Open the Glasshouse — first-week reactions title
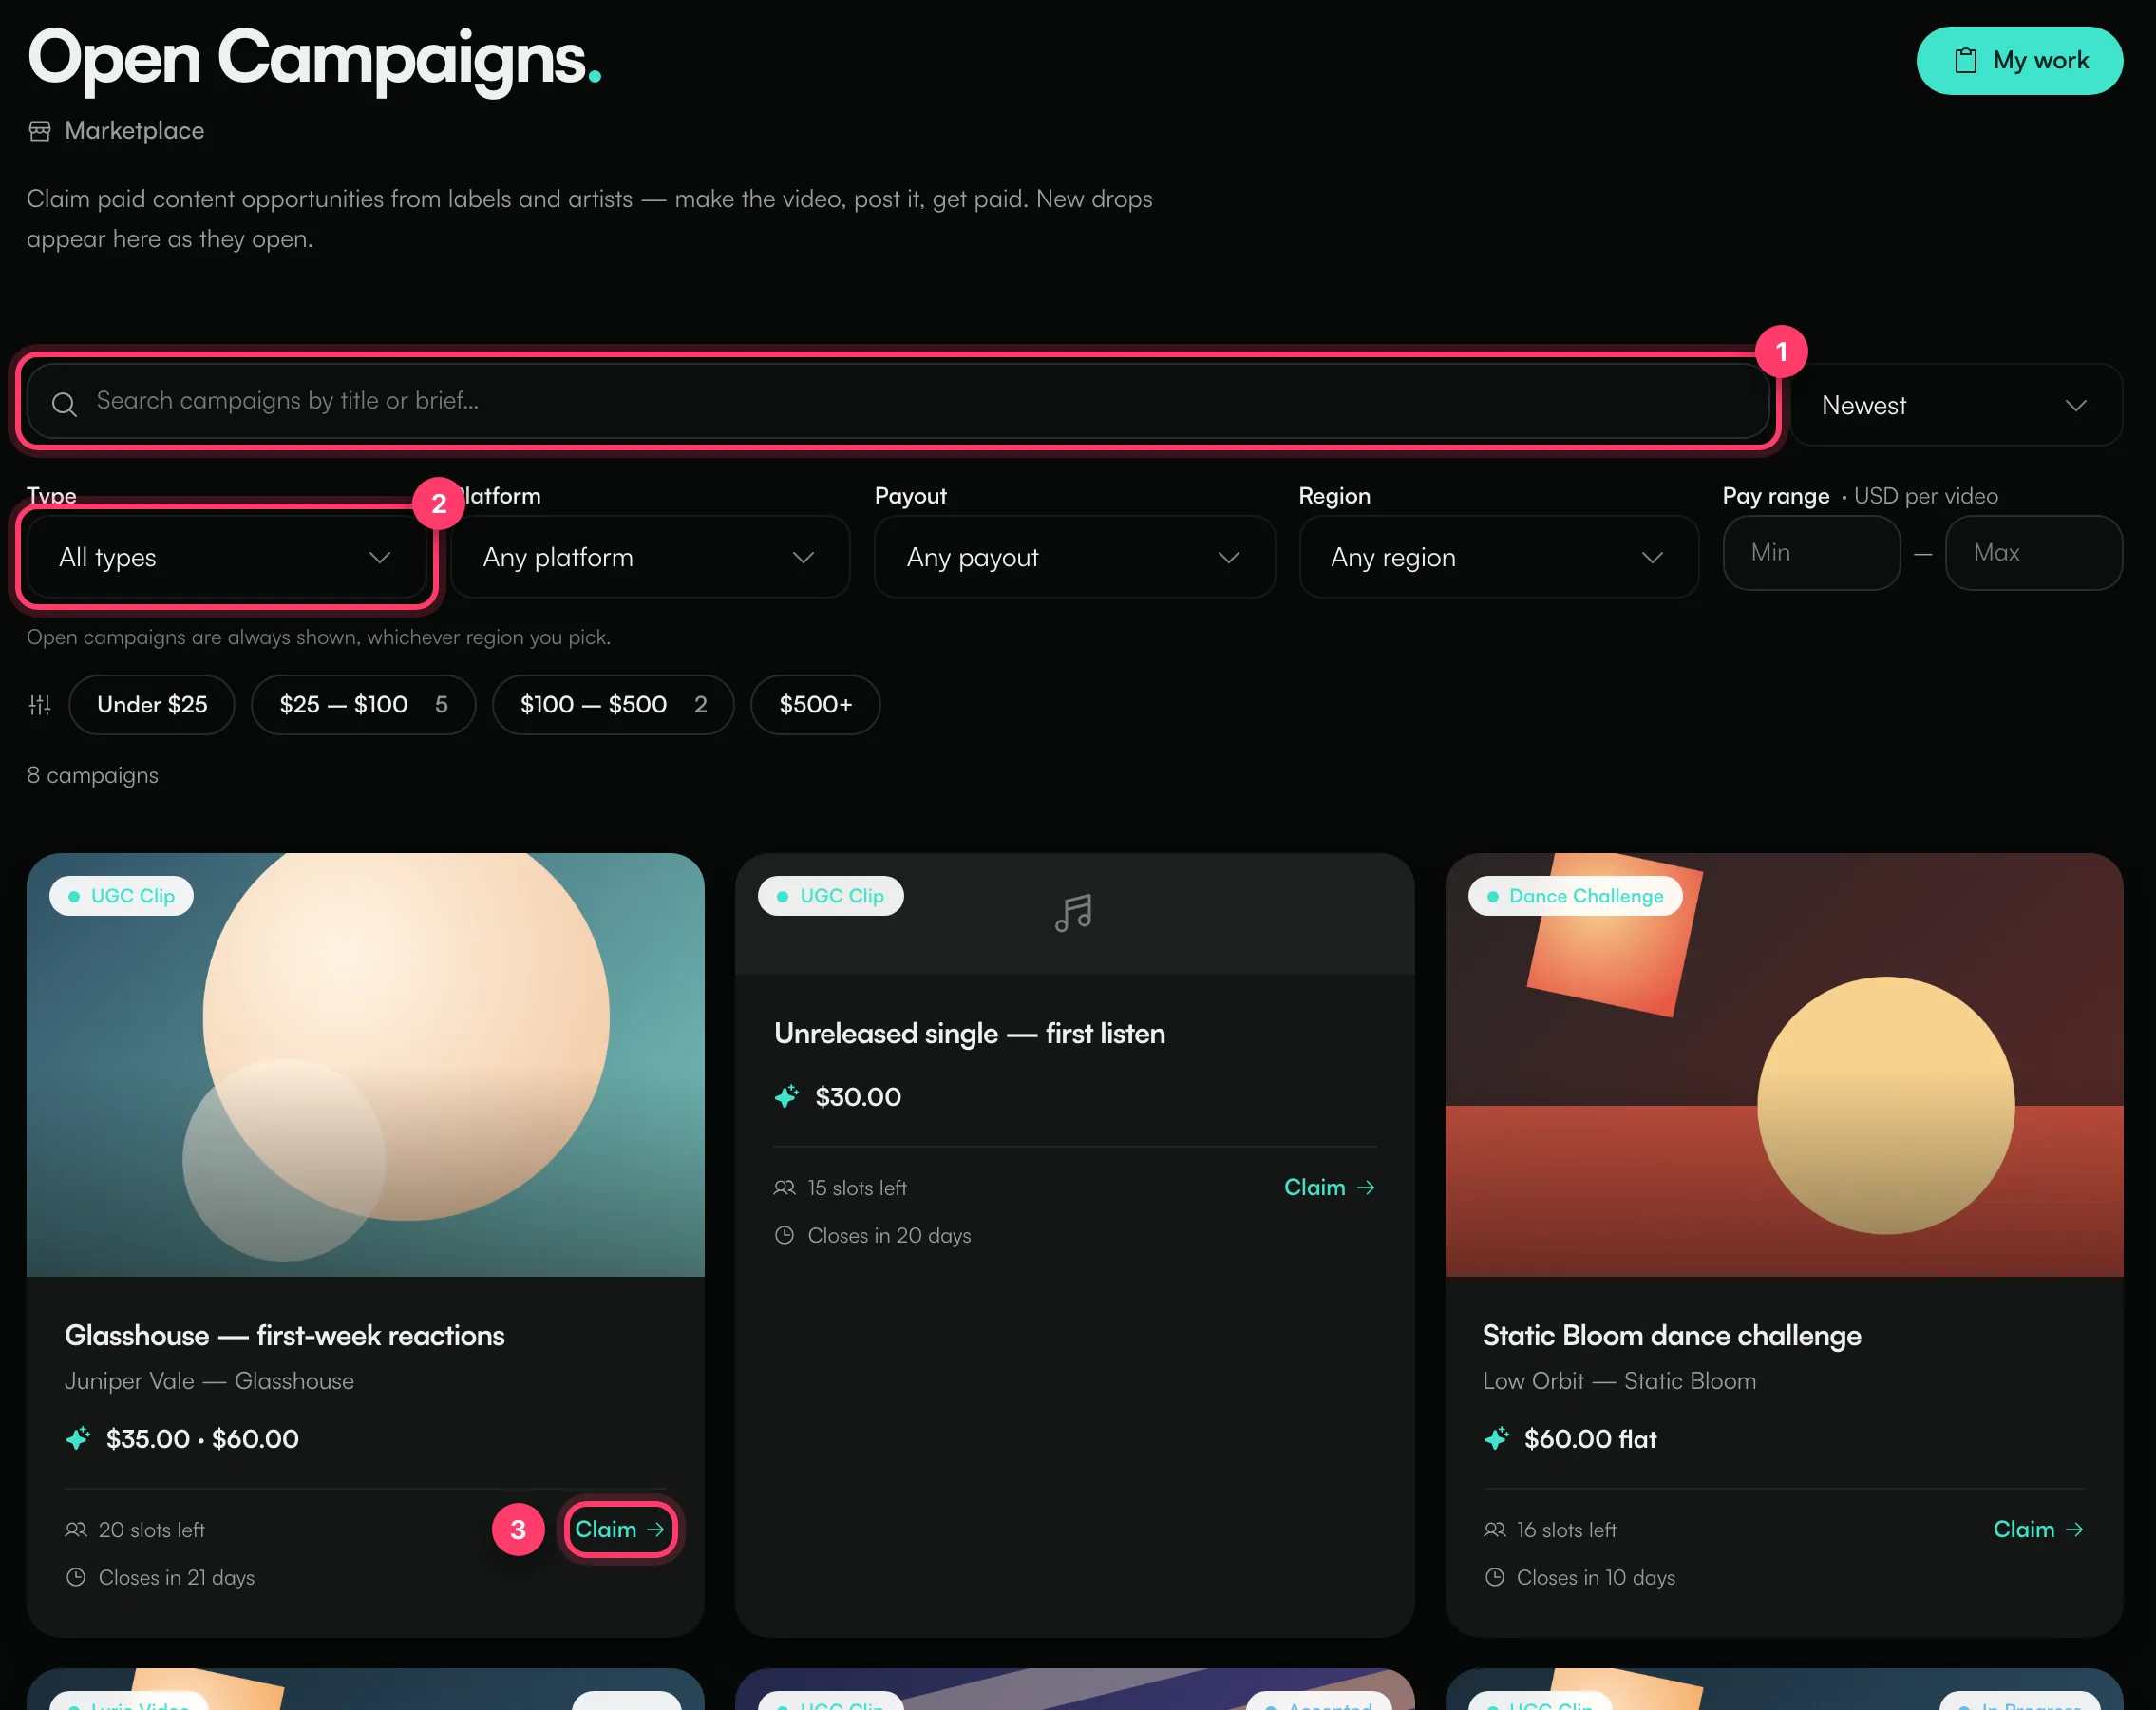Viewport: 2156px width, 1710px height. pos(285,1335)
